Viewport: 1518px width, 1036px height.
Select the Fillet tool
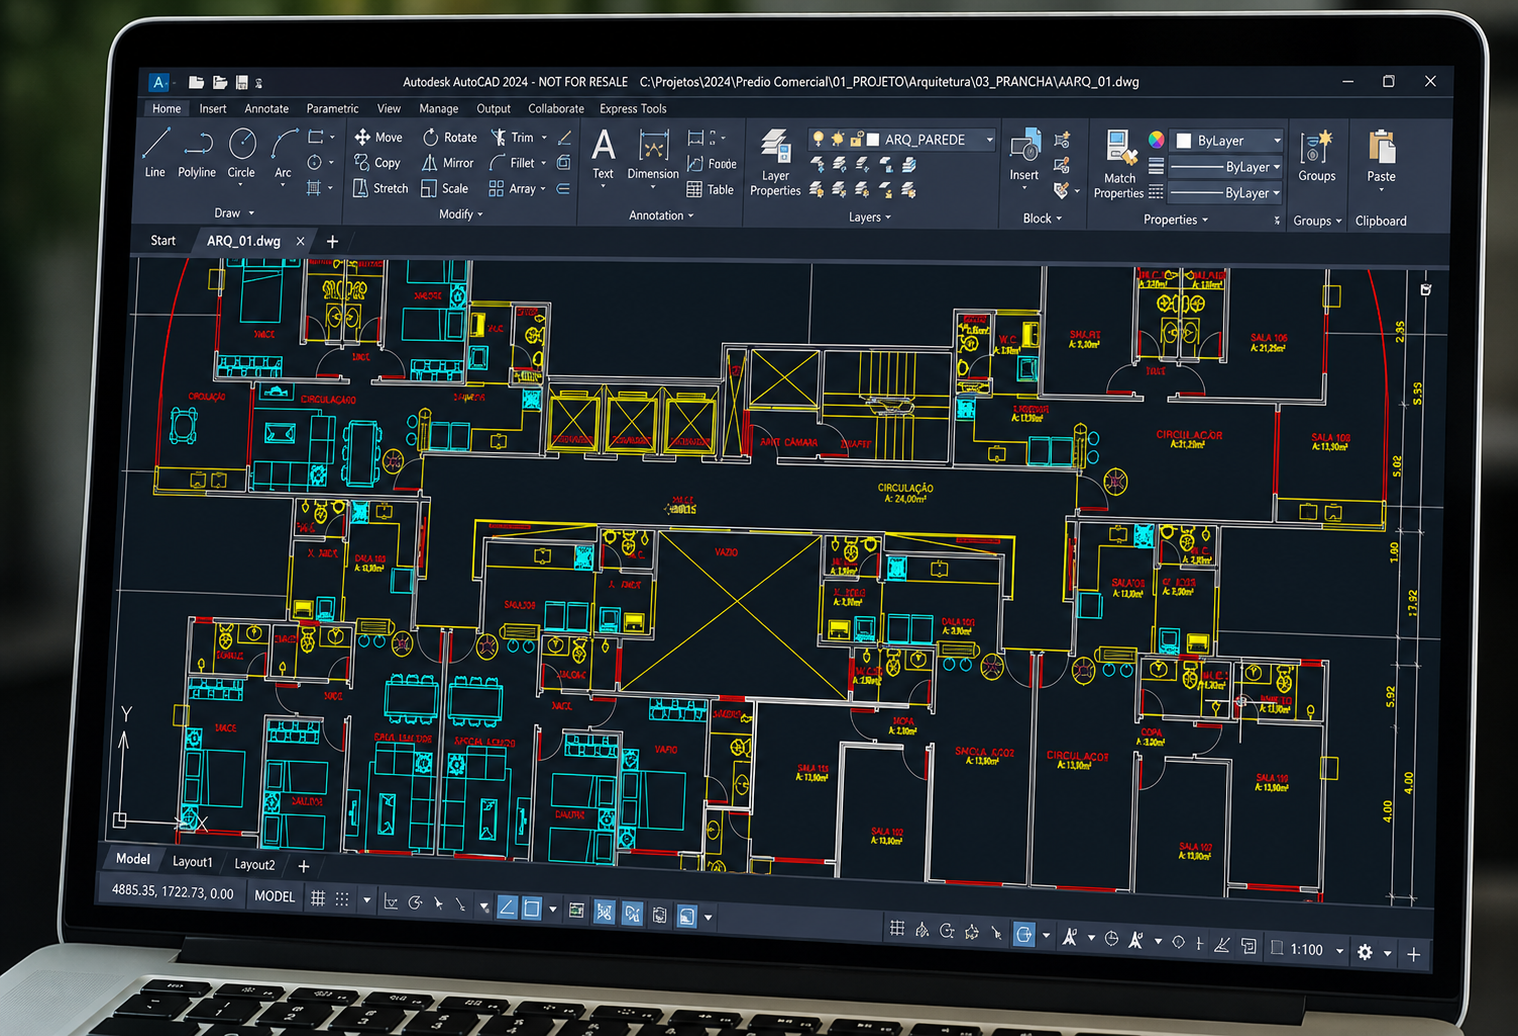click(x=512, y=163)
